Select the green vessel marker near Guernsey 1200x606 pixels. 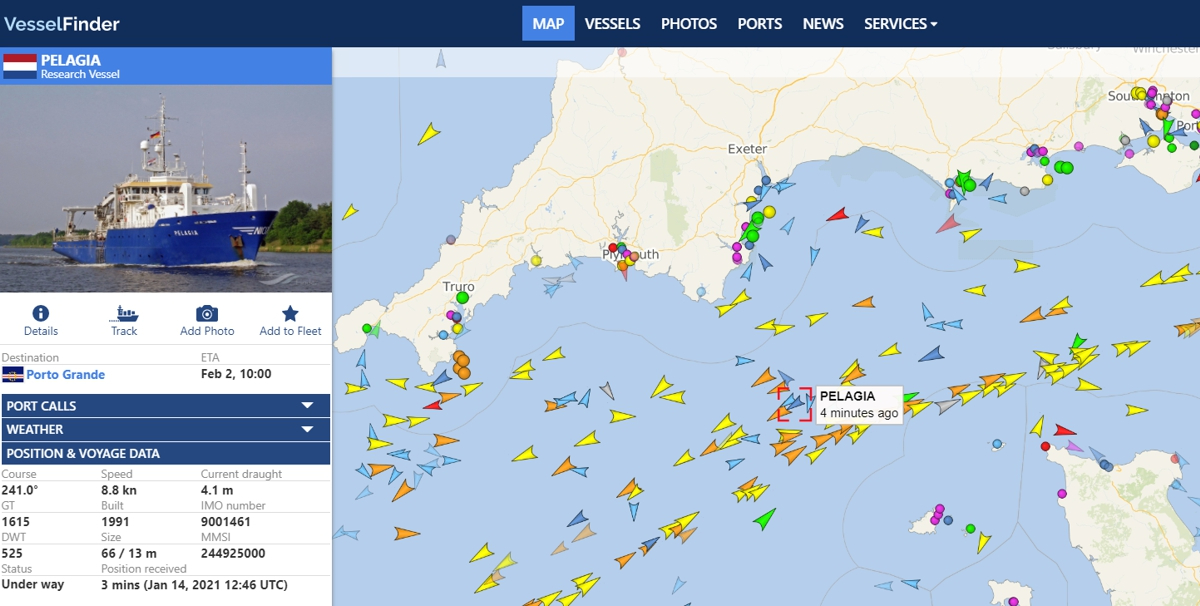[970, 528]
